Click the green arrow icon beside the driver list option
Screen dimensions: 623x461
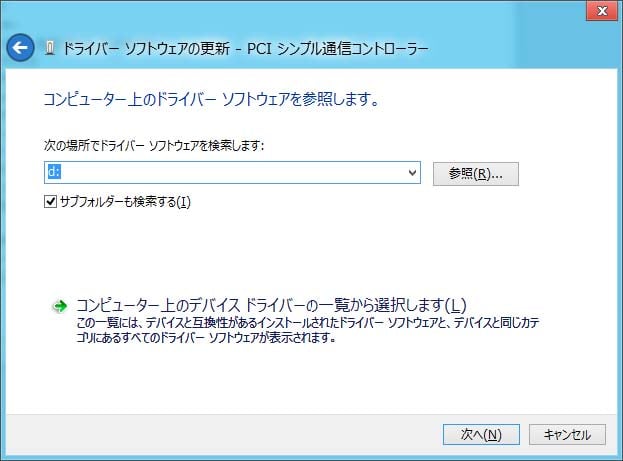coord(60,306)
